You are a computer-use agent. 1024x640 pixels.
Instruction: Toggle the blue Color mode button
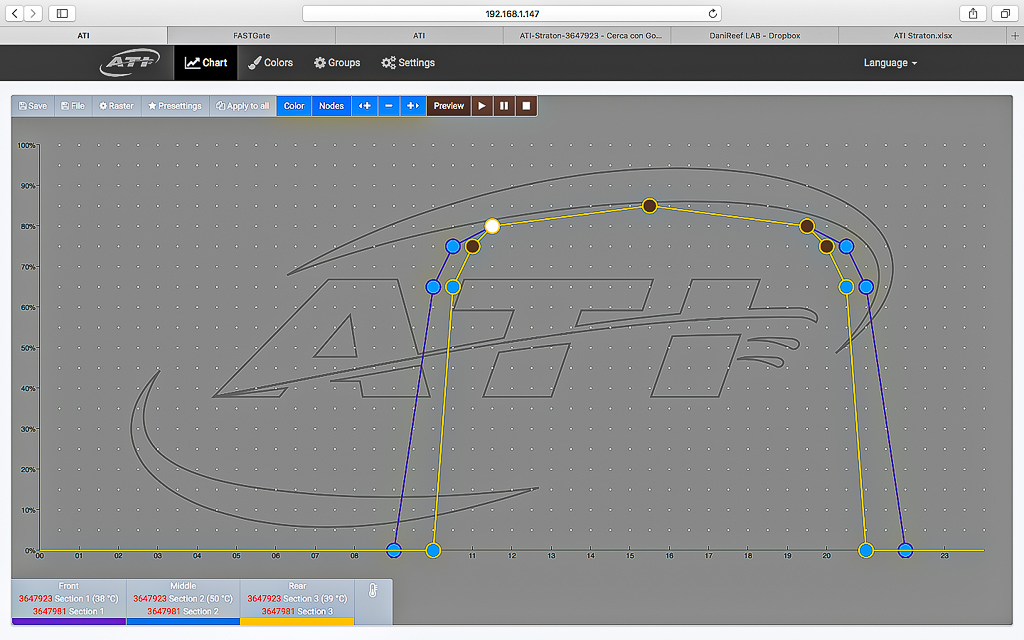[294, 106]
